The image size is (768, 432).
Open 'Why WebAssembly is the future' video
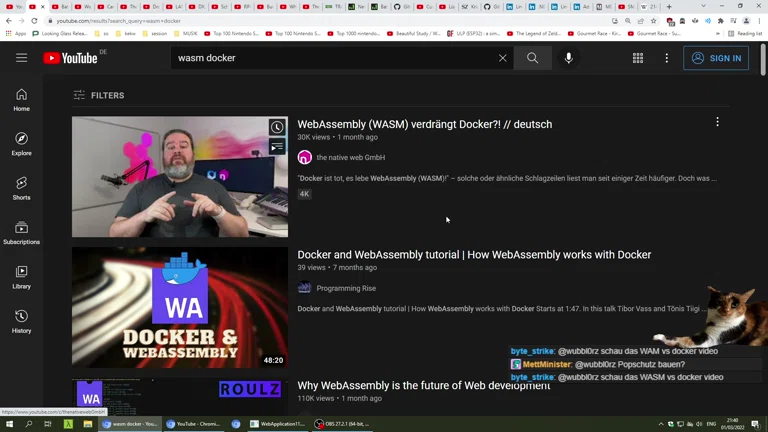(x=424, y=385)
